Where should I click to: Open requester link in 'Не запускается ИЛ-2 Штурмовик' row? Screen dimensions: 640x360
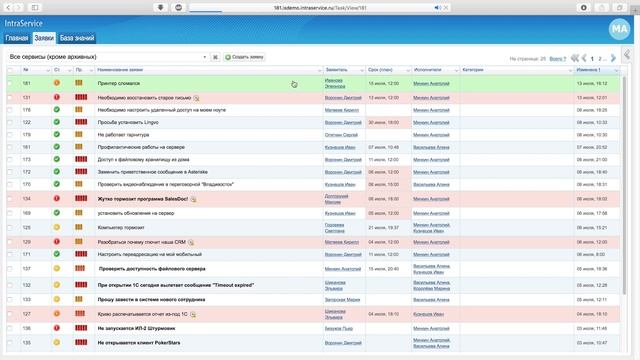click(x=339, y=329)
